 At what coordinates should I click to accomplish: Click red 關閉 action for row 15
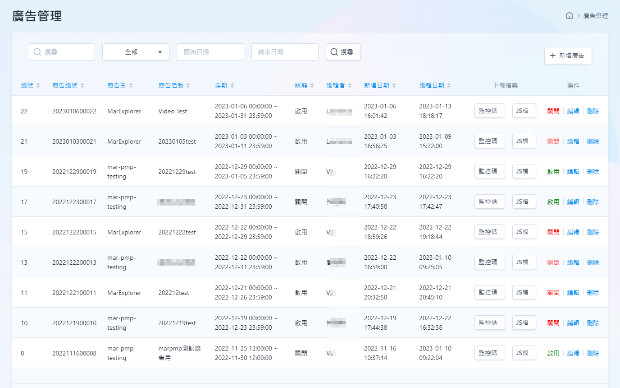[x=553, y=232]
